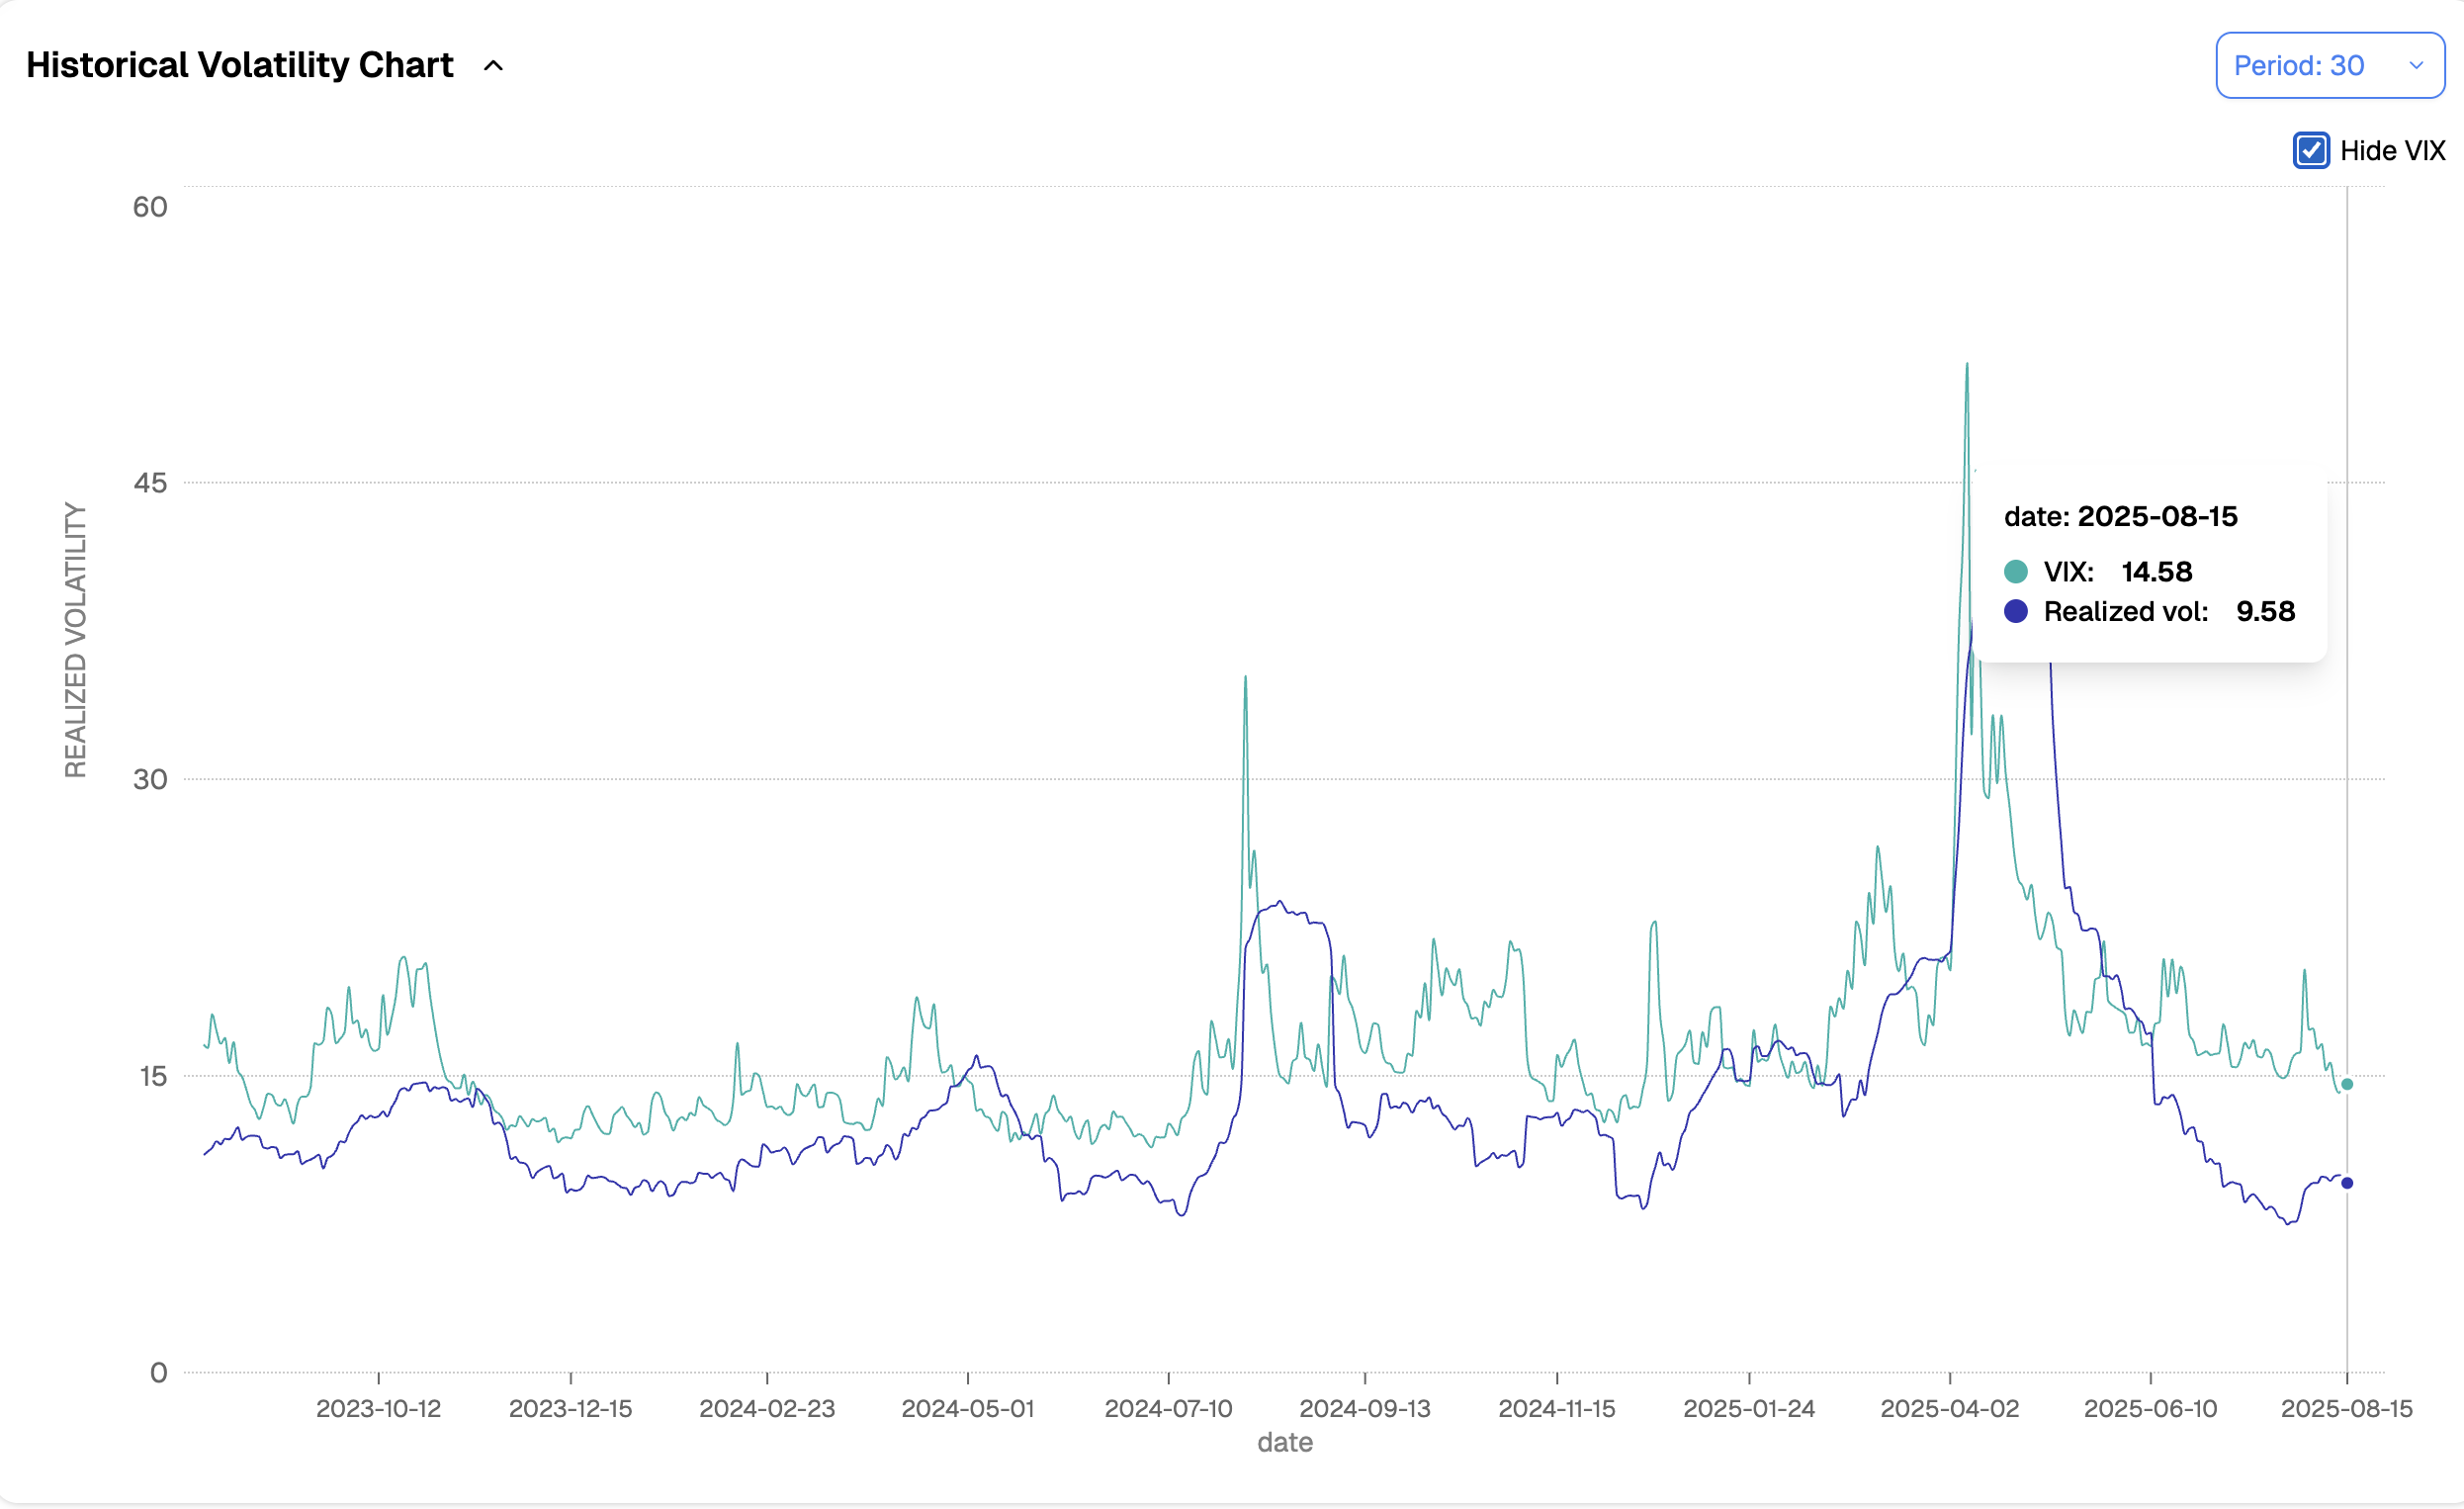Toggle the Hide VIX checkbox
Screen dimensions: 2464x1509
pyautogui.click(x=2310, y=151)
